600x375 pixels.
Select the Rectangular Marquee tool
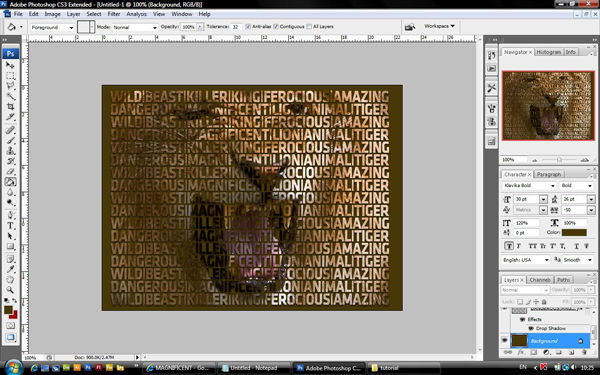click(x=10, y=75)
